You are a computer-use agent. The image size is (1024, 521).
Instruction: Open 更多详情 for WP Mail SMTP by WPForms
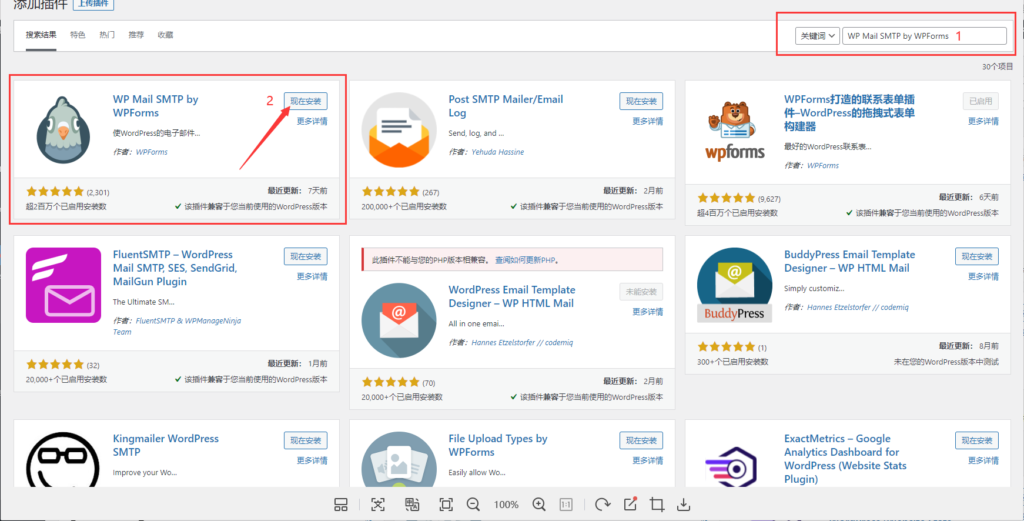(312, 121)
